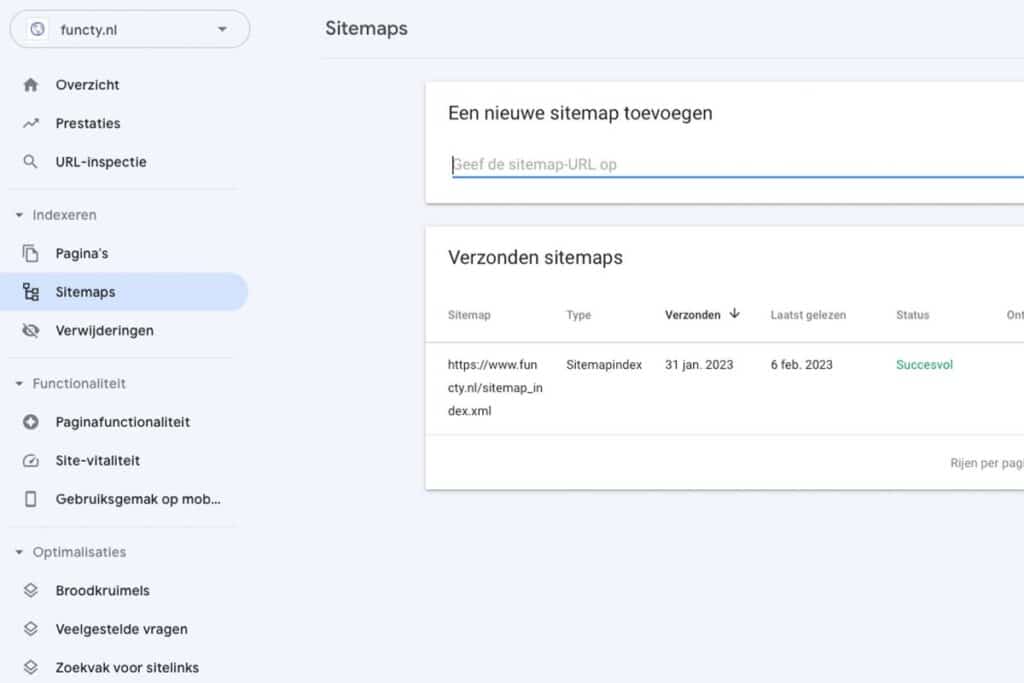This screenshot has height=683, width=1024.
Task: Click the URL-inspectie magnifier icon
Action: [30, 161]
